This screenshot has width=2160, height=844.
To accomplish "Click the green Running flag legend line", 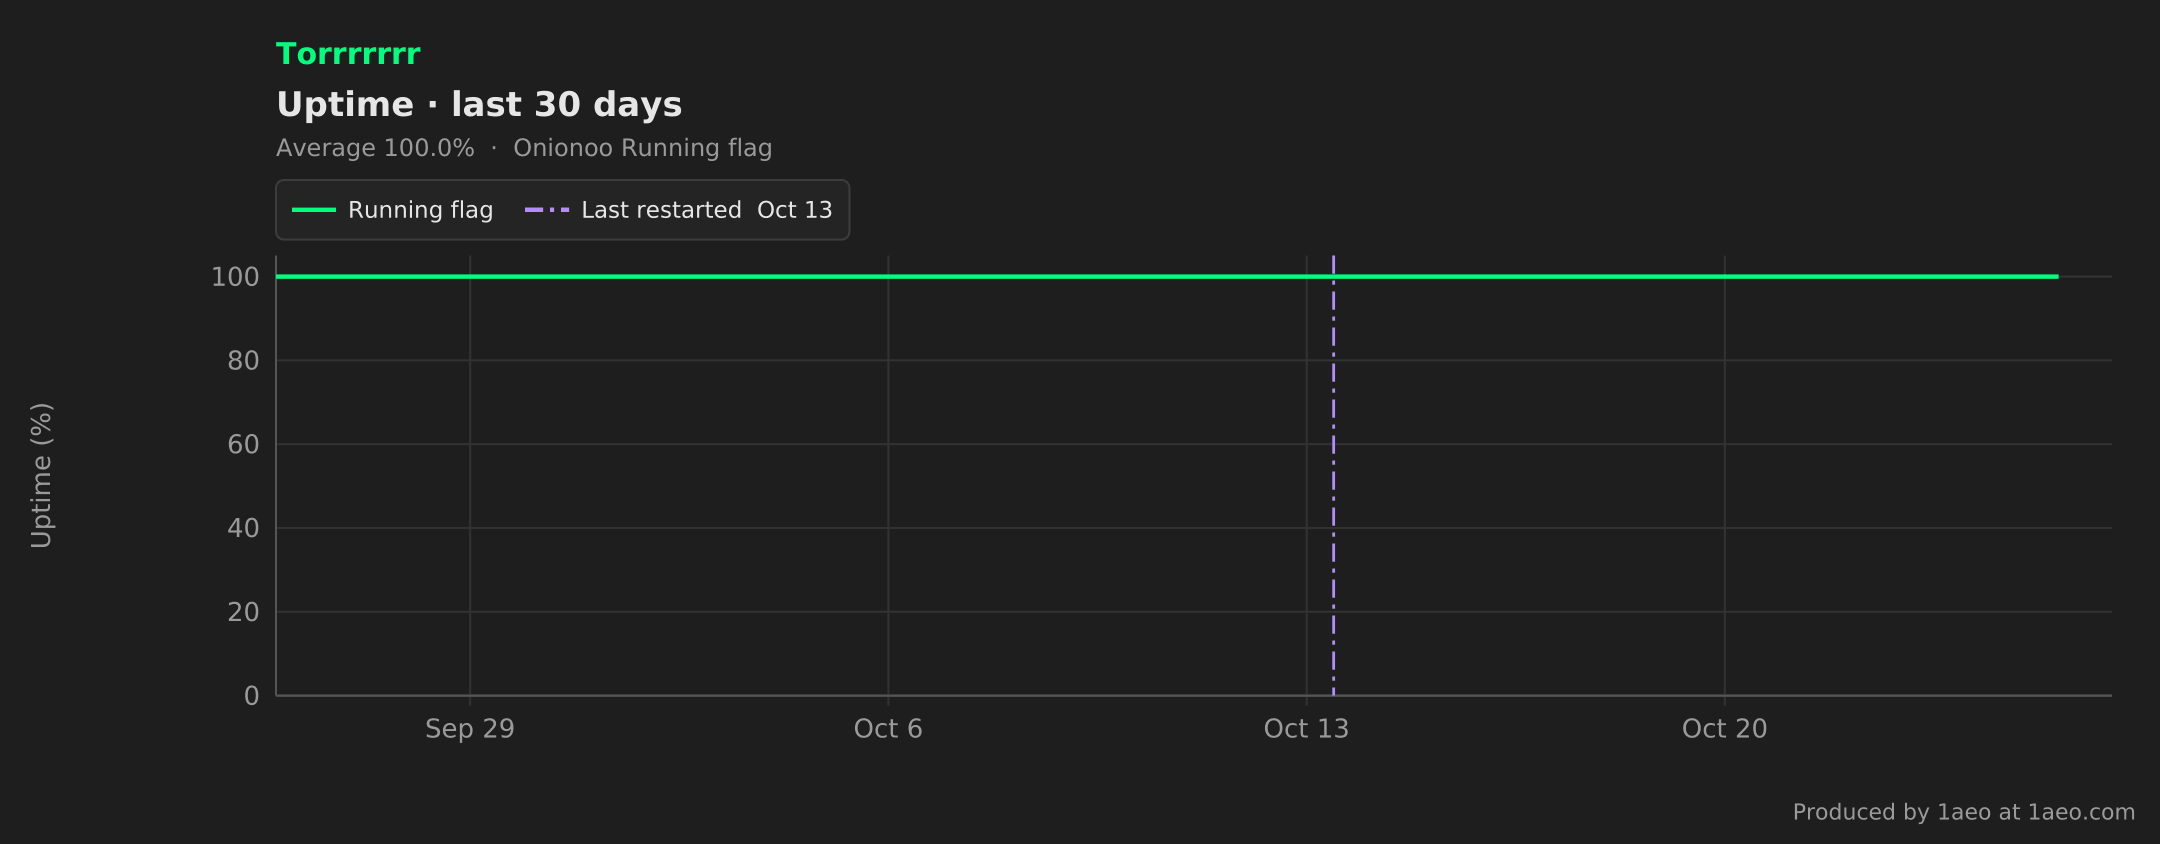I will pos(313,210).
